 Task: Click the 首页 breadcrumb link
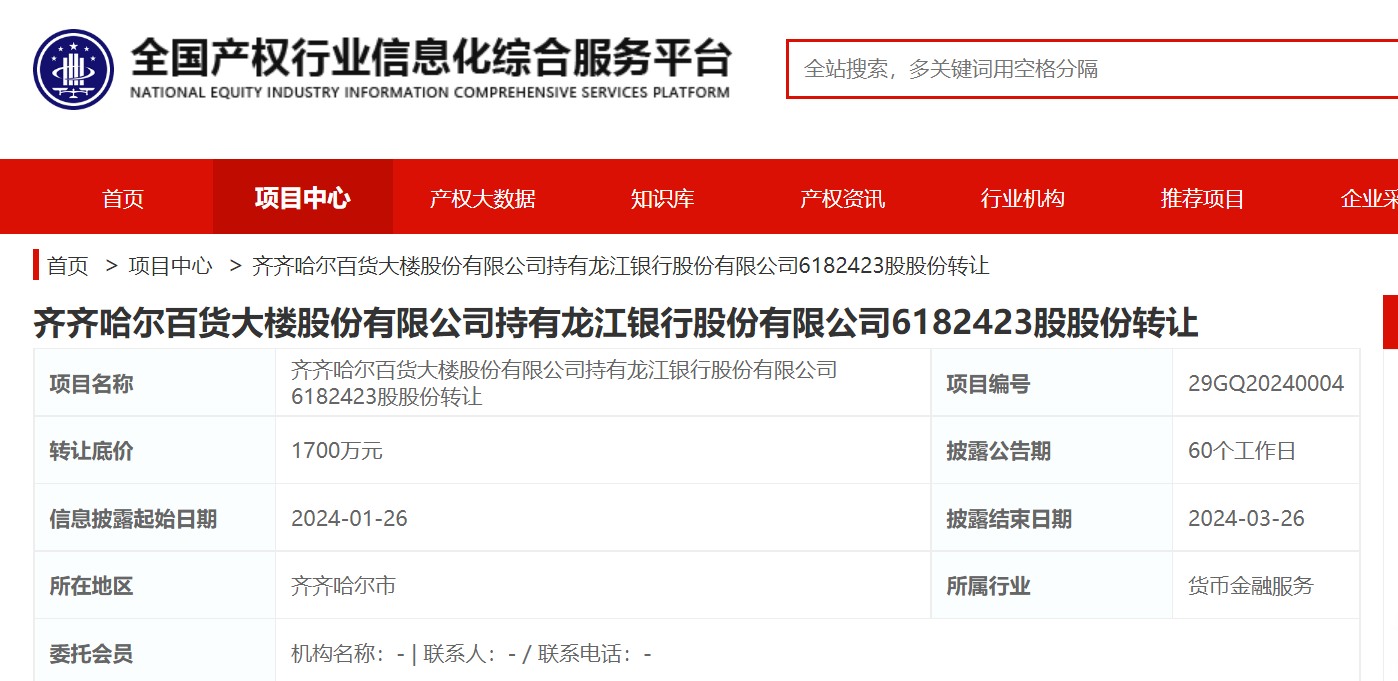click(68, 266)
